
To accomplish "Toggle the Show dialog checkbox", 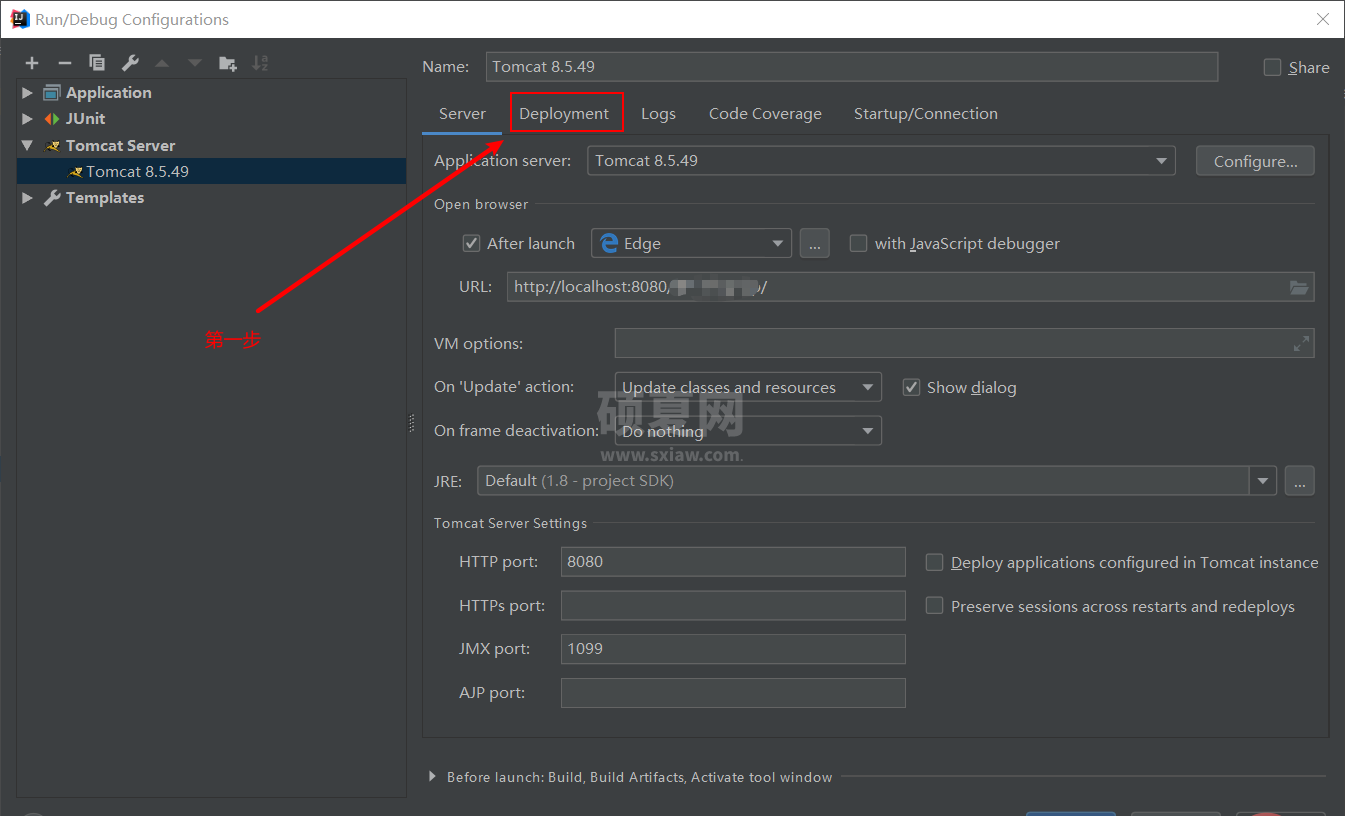I will (x=911, y=387).
